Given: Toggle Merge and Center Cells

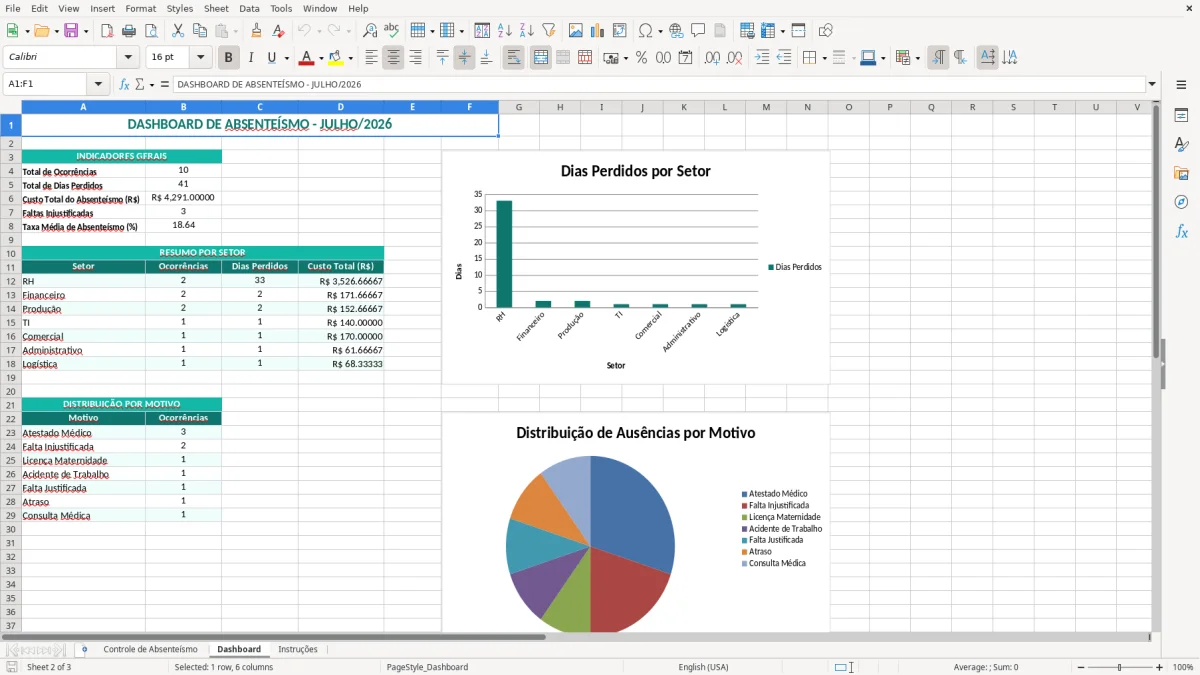Looking at the screenshot, I should 541,58.
